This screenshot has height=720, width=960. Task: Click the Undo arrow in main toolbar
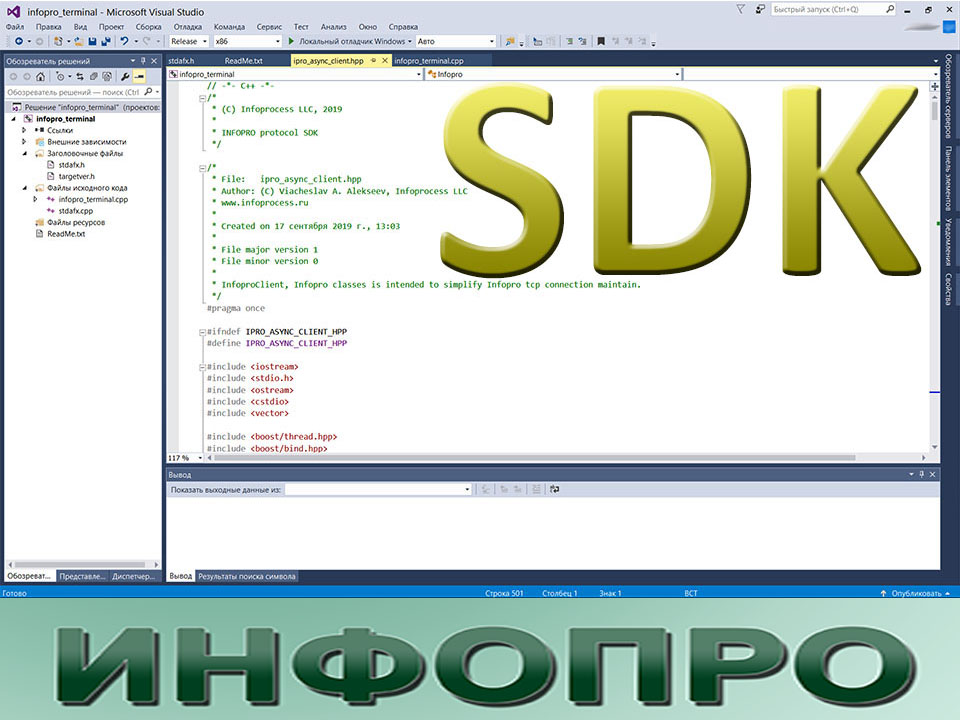tap(124, 41)
